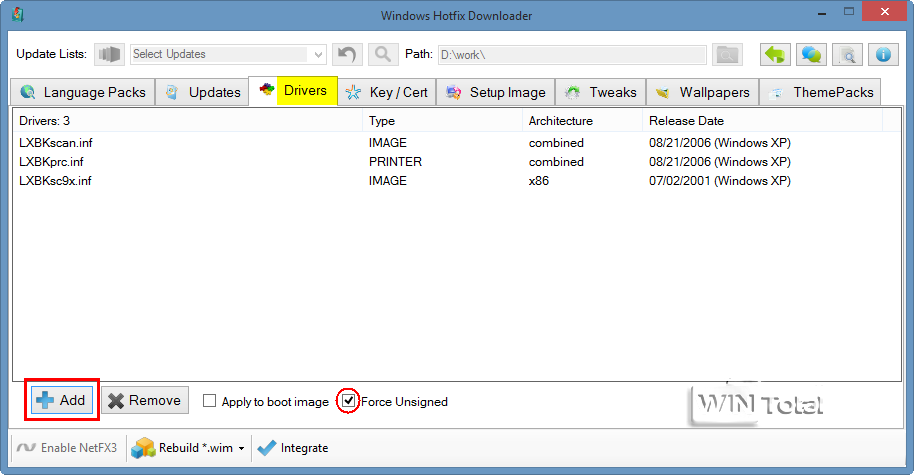
Task: Sort by the Release Date column header
Action: pos(762,121)
